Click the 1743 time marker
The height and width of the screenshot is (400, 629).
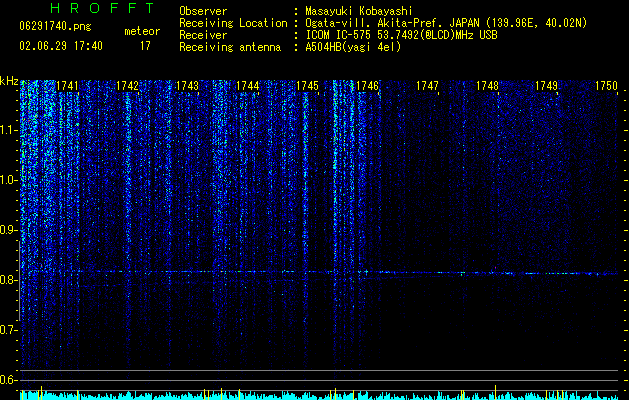coord(187,86)
